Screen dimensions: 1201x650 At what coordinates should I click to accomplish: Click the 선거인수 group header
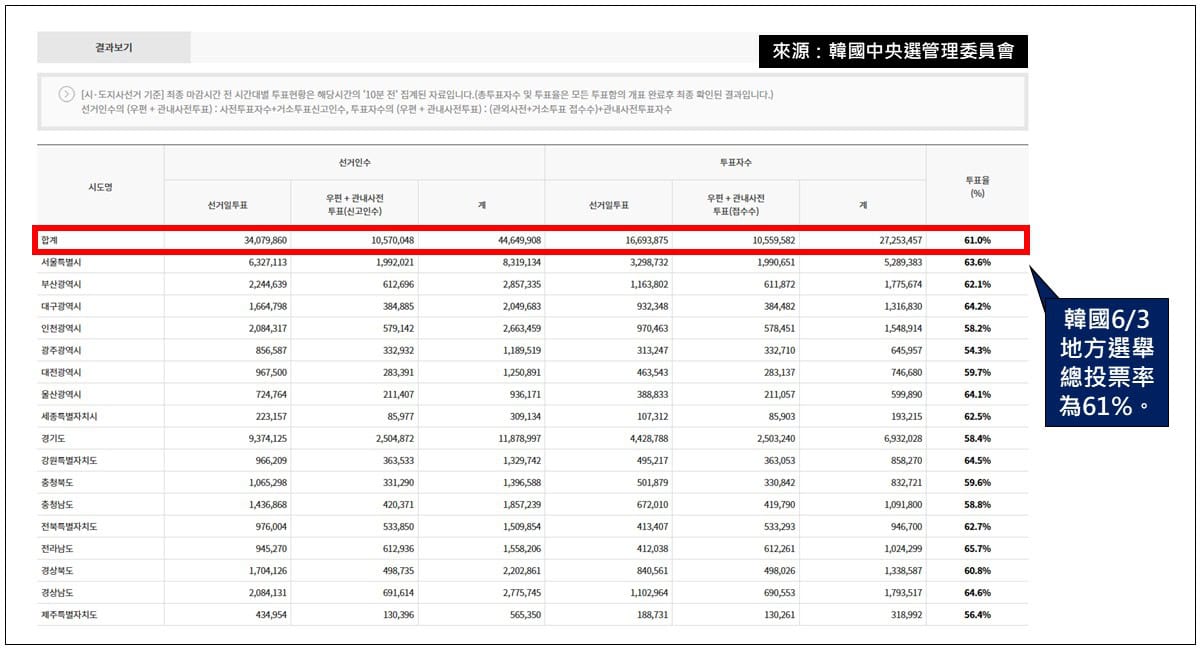coord(354,163)
